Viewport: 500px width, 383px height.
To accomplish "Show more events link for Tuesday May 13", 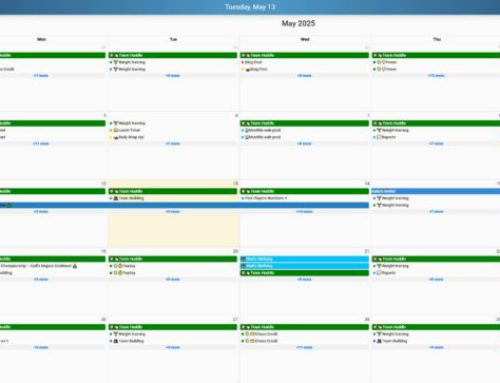I will (173, 212).
